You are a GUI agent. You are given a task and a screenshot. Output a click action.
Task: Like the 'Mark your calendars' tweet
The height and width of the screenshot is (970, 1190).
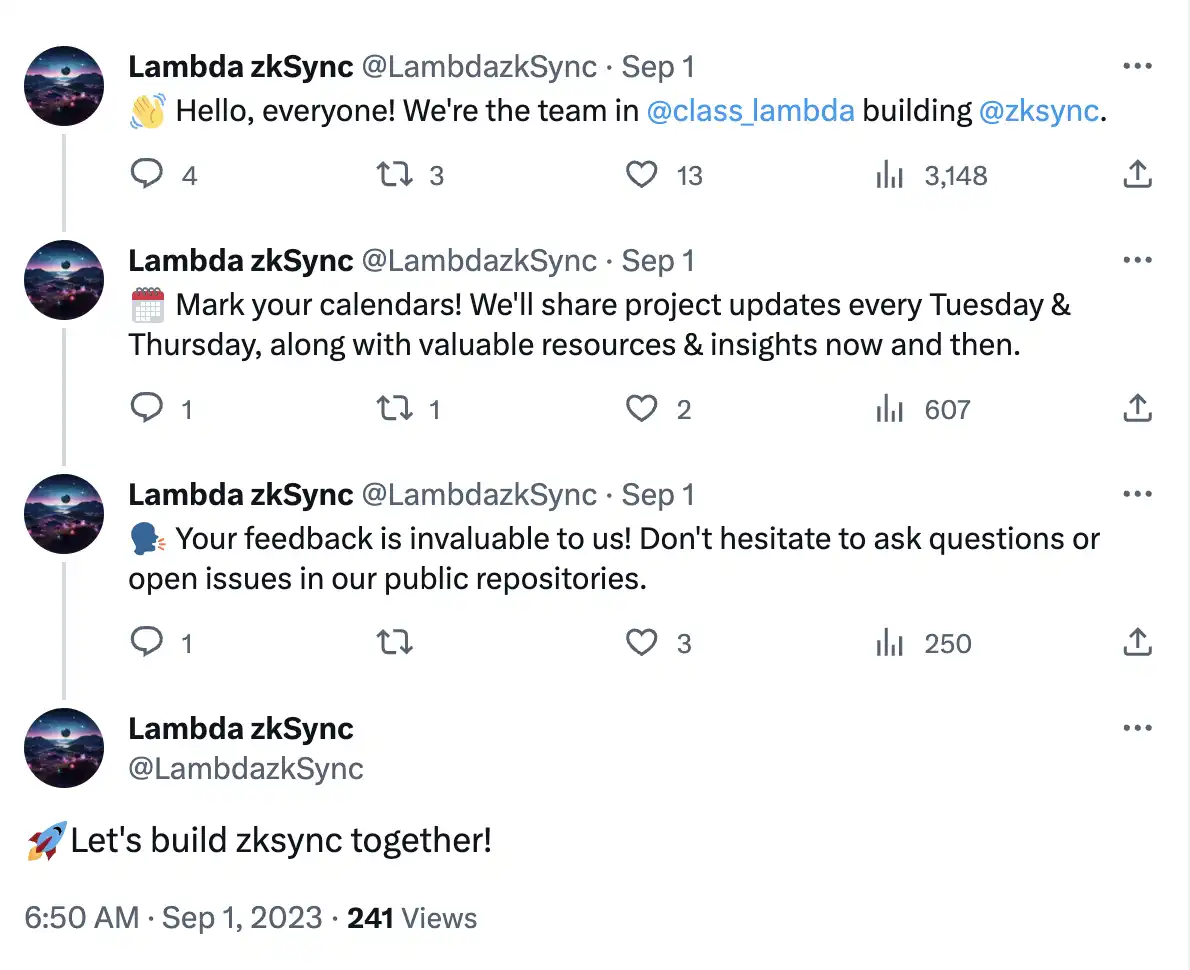tap(641, 409)
